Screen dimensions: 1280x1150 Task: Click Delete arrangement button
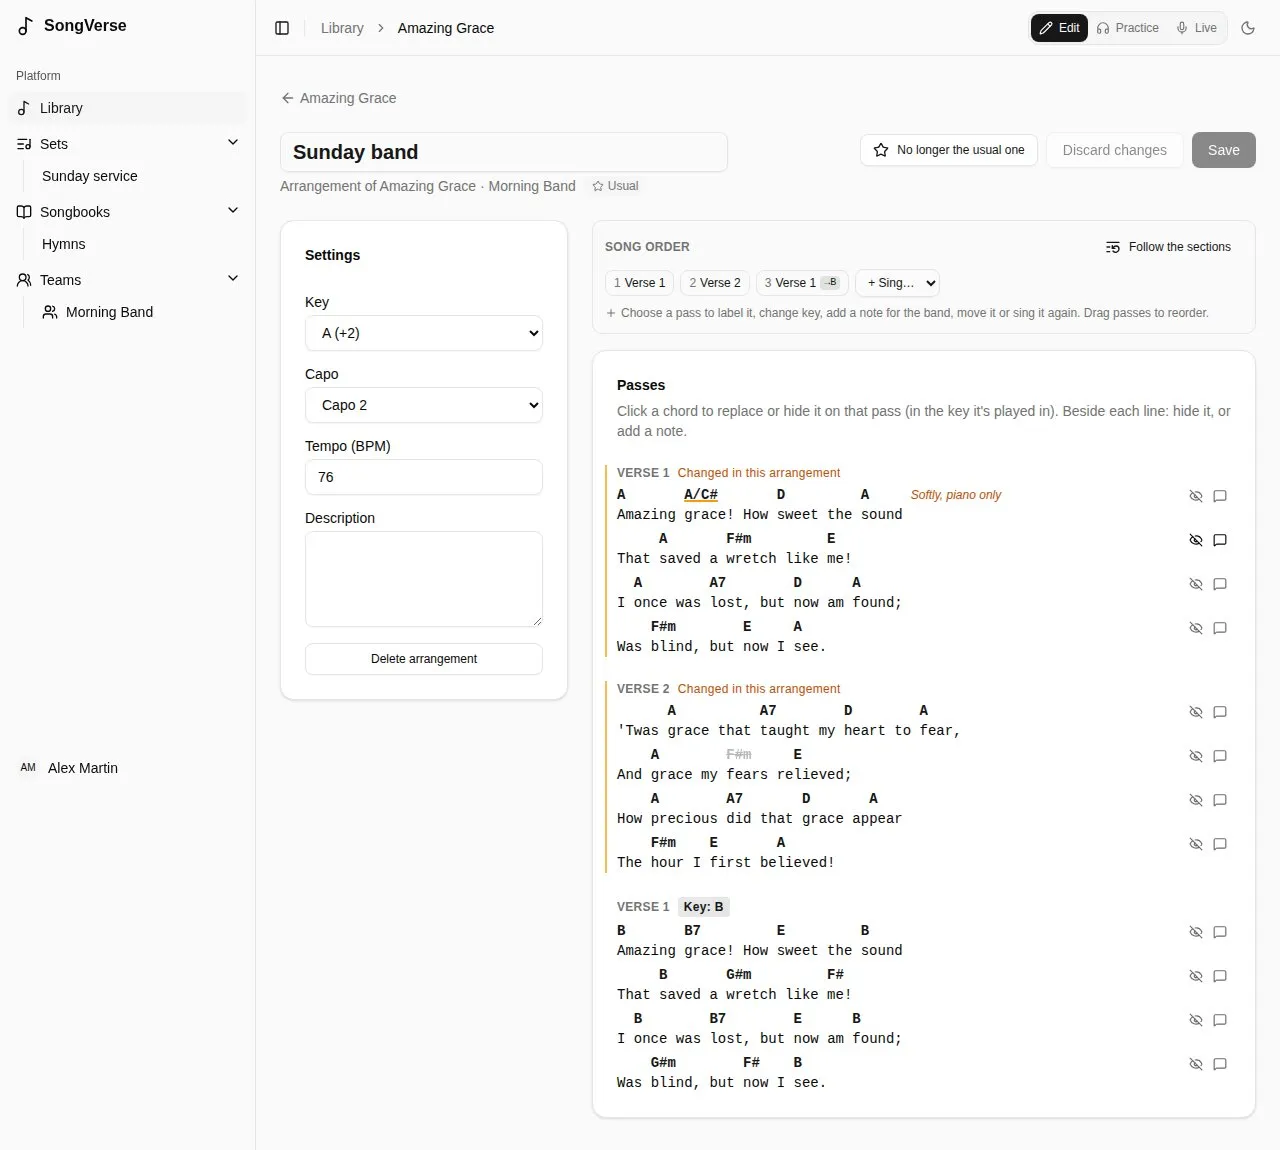(424, 659)
